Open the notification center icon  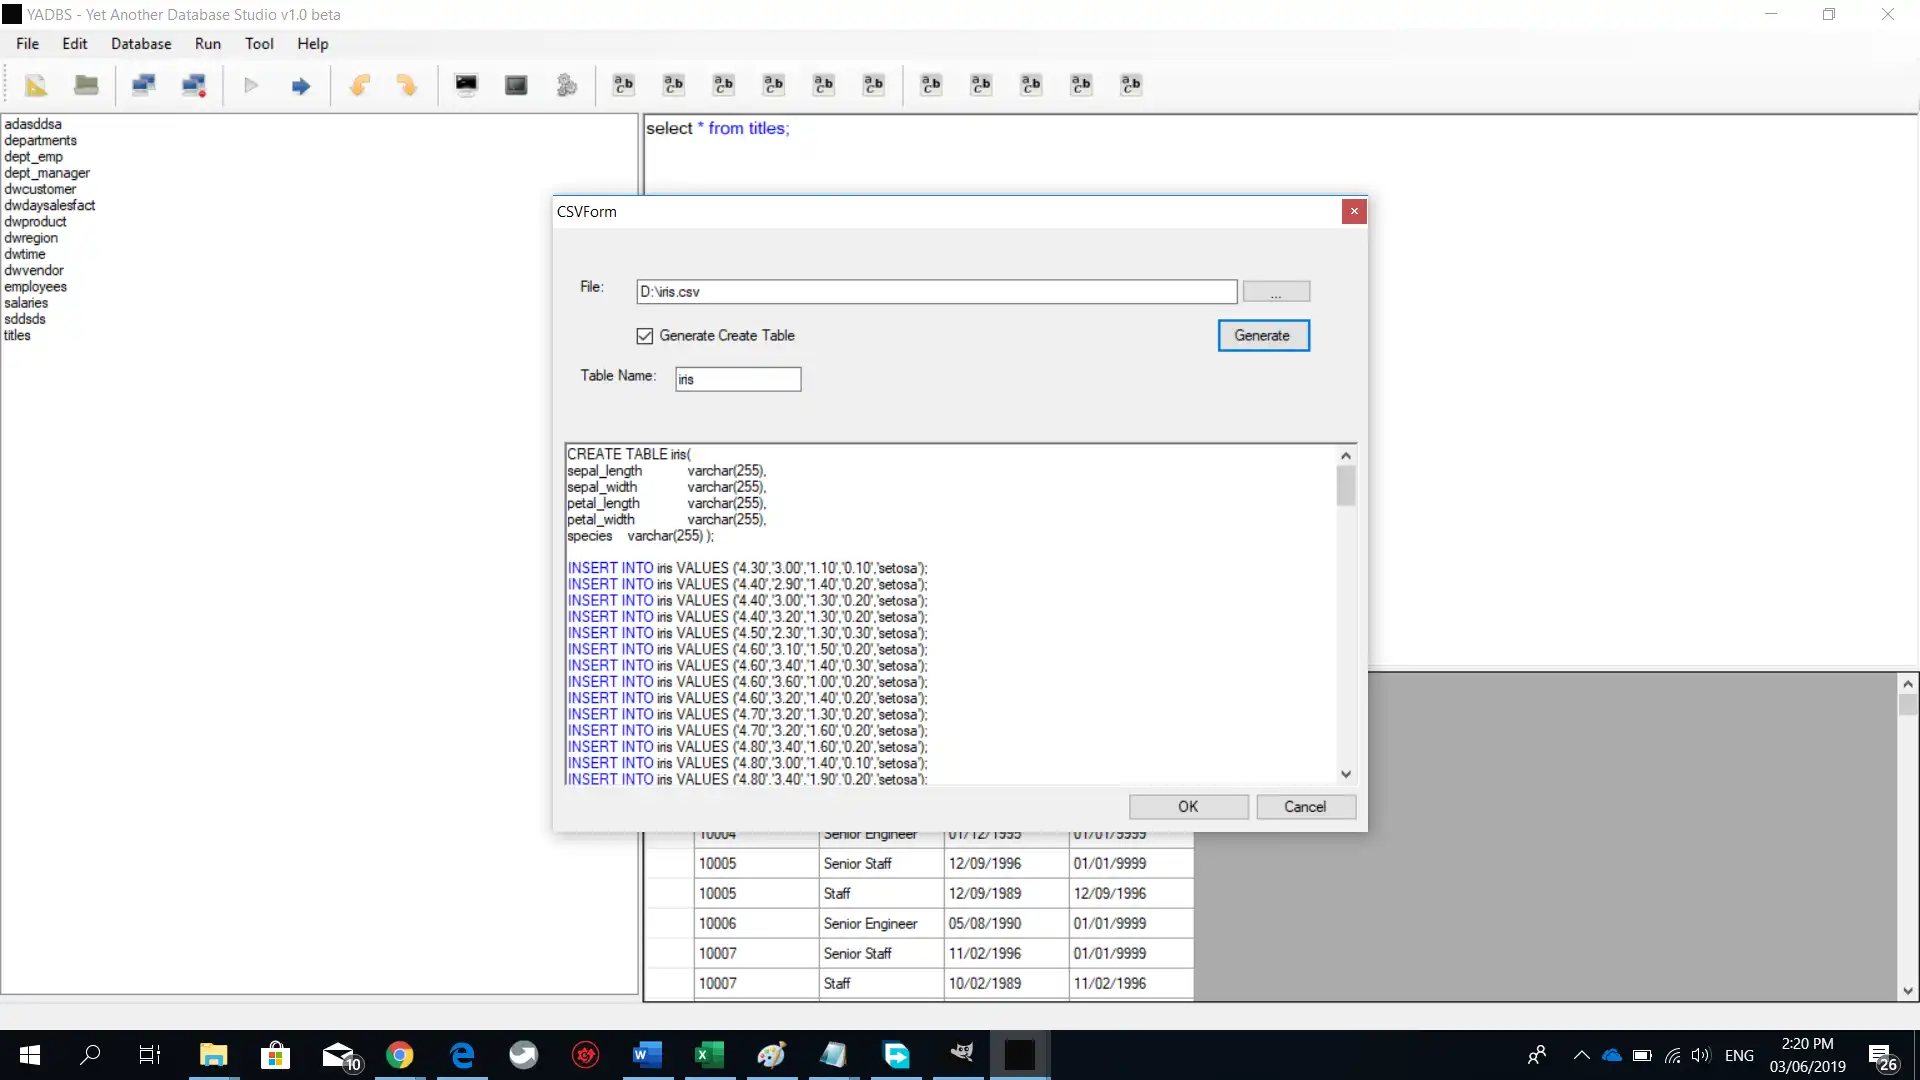1882,1057
